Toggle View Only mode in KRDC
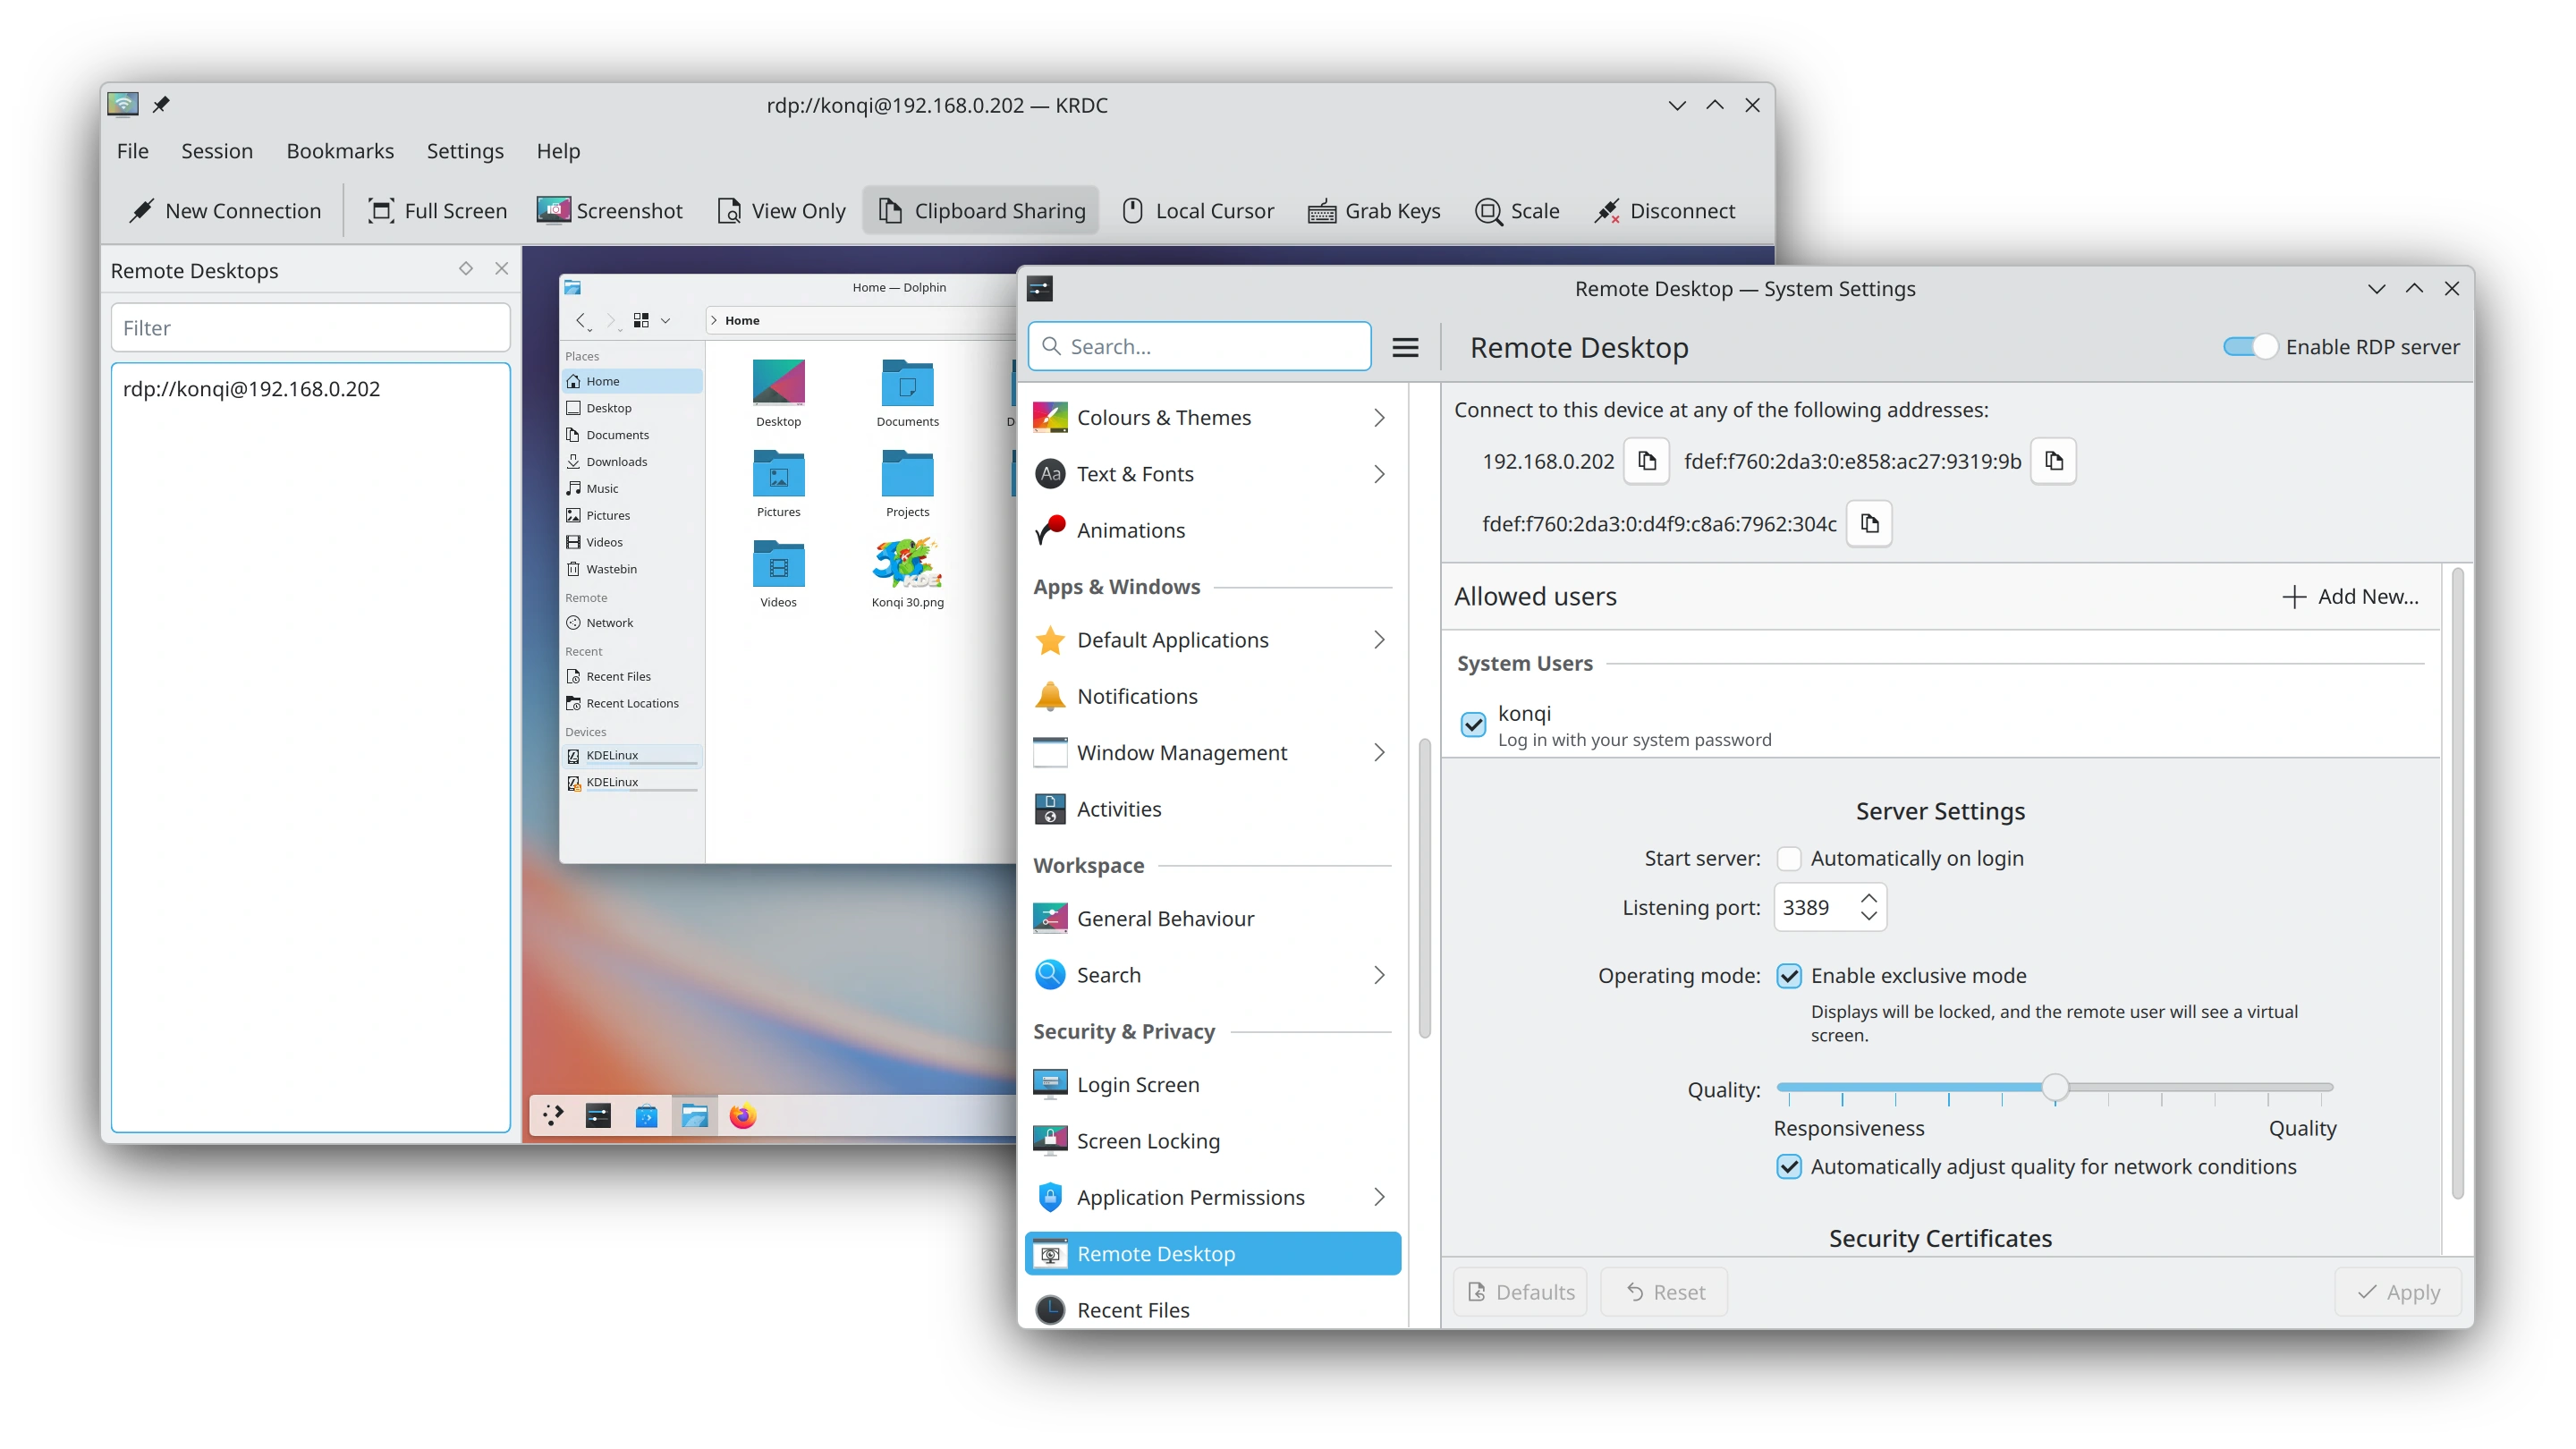Viewport: 2576px width, 1449px height. click(x=781, y=211)
